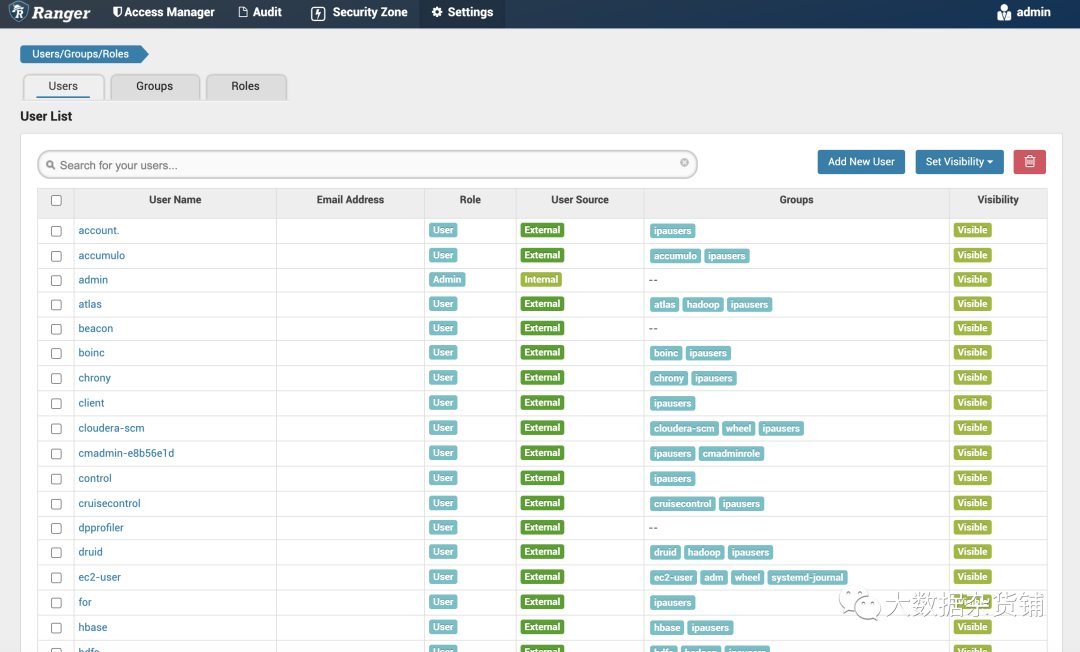
Task: Toggle the select-all users checkbox
Action: coord(56,200)
